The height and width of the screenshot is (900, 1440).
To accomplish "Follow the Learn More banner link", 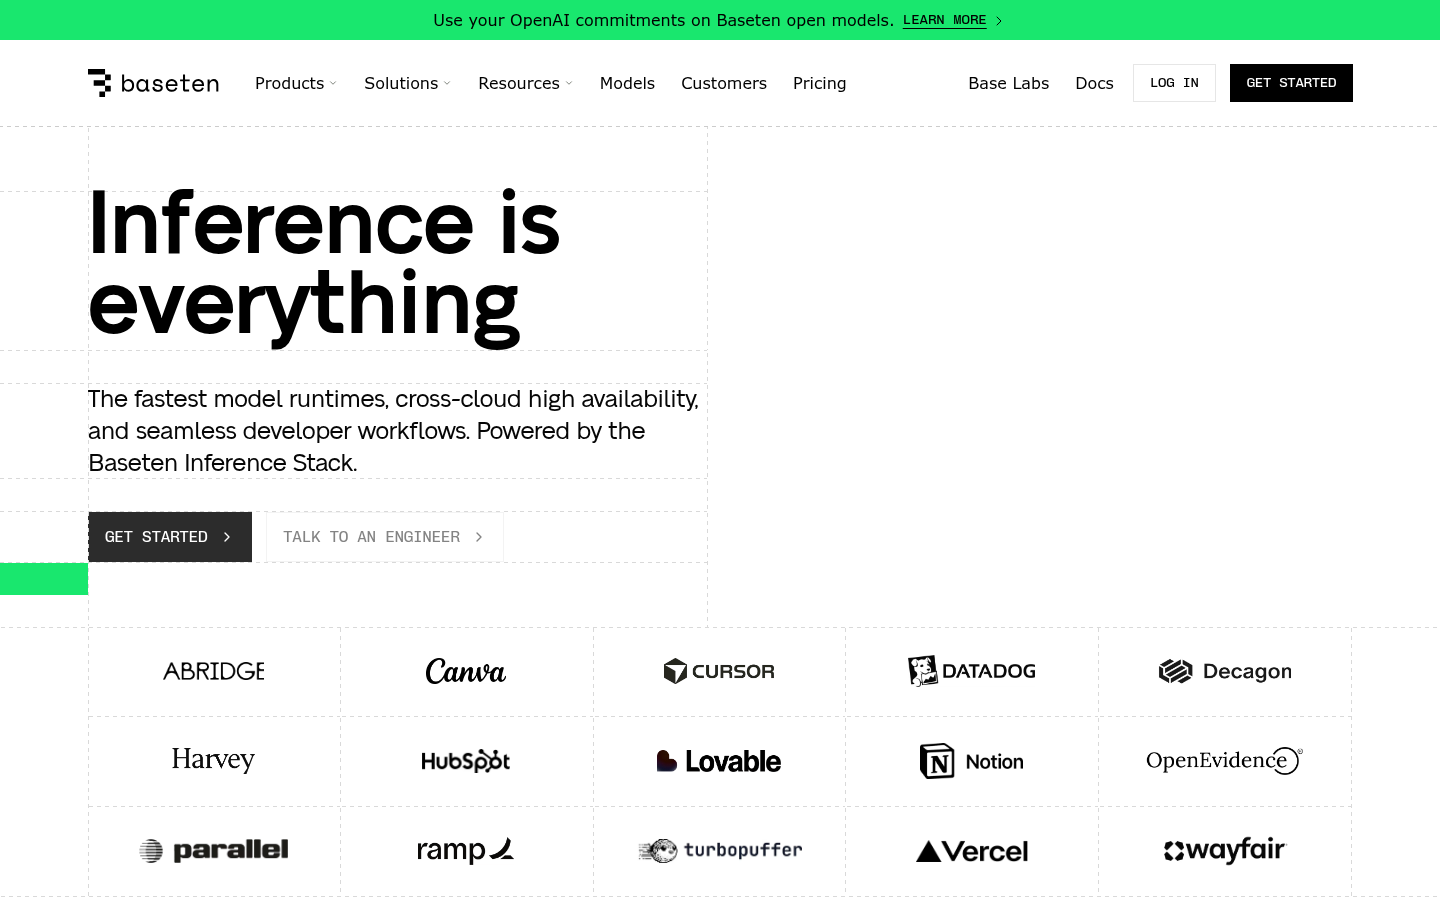I will (x=944, y=20).
